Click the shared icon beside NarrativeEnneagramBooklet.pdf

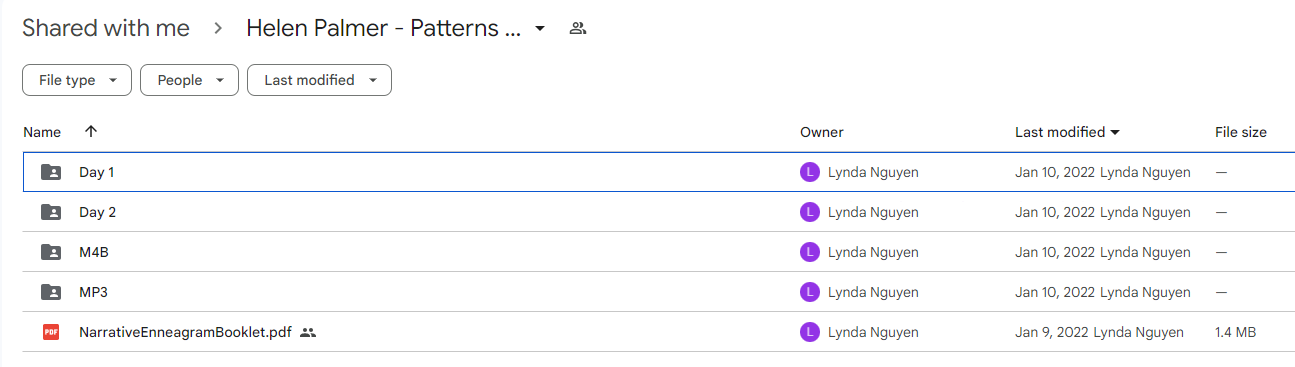click(x=308, y=332)
